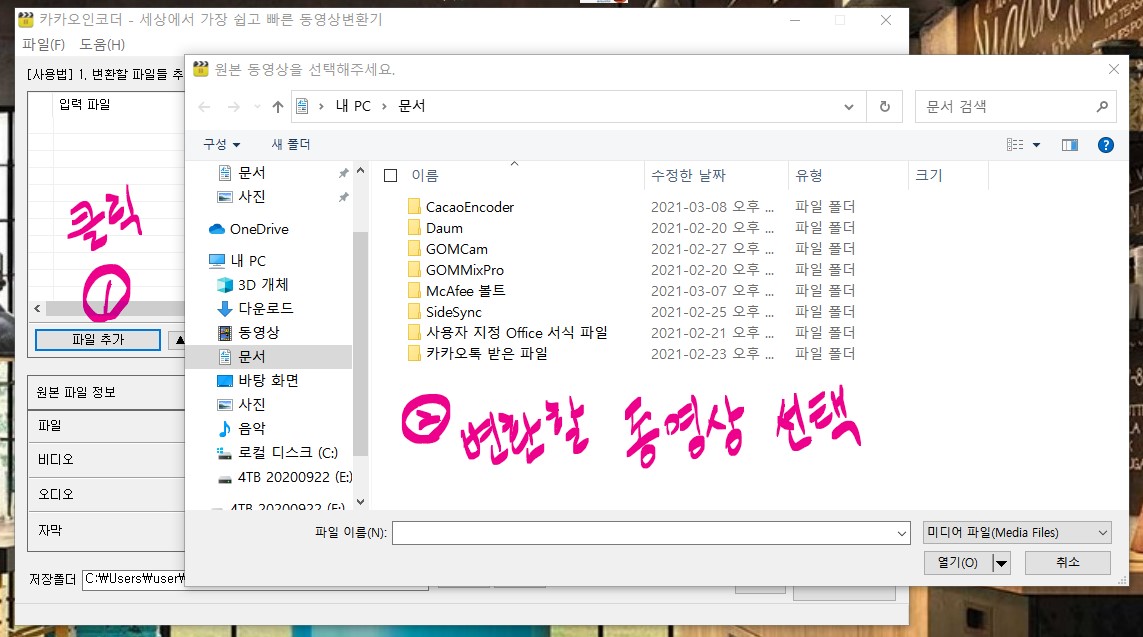Select pinned 문서 quick access item

pyautogui.click(x=251, y=173)
